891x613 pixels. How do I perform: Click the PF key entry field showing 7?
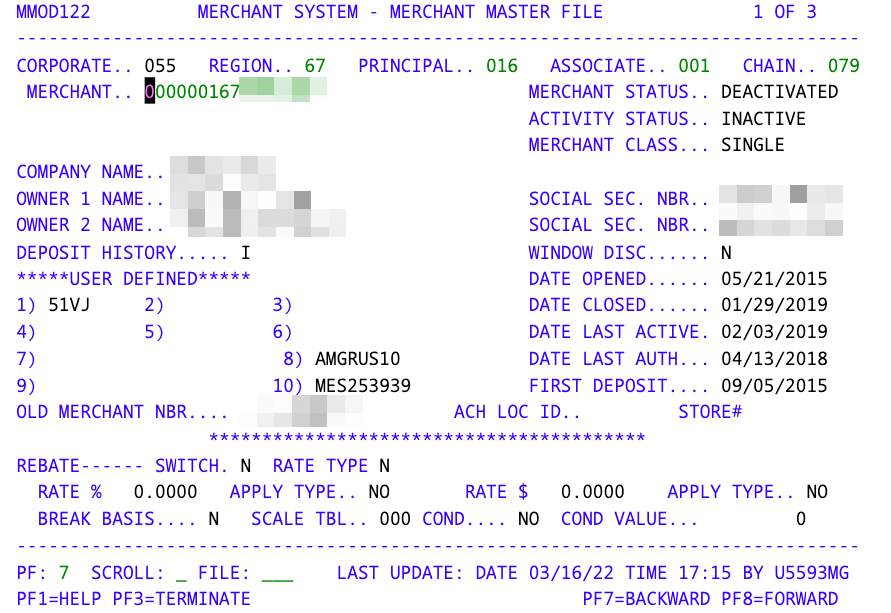click(64, 573)
